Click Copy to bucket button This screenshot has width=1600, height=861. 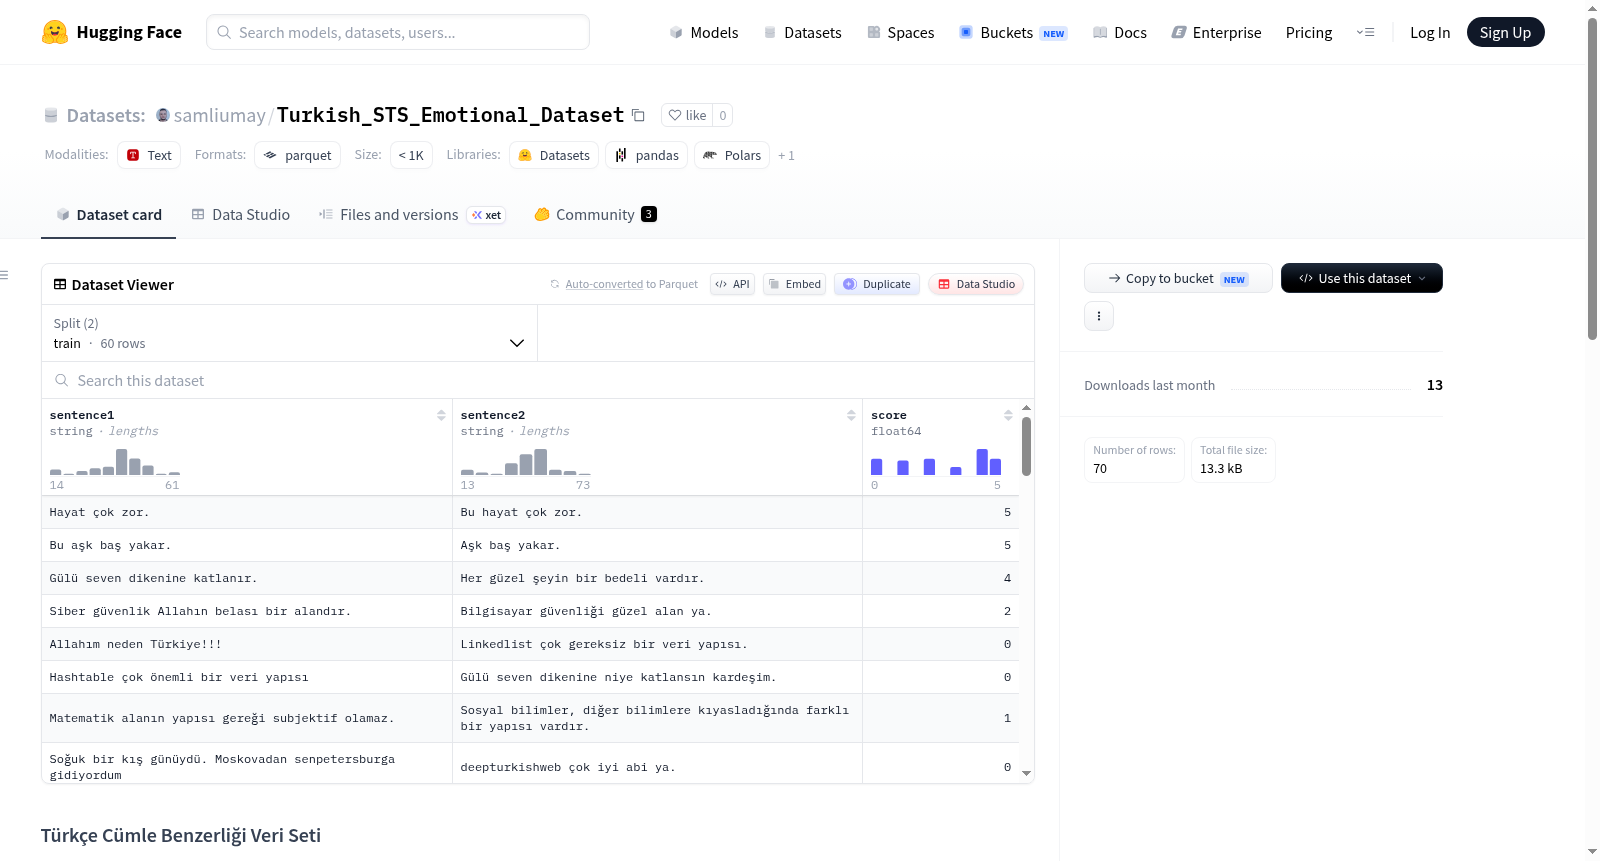point(1178,278)
